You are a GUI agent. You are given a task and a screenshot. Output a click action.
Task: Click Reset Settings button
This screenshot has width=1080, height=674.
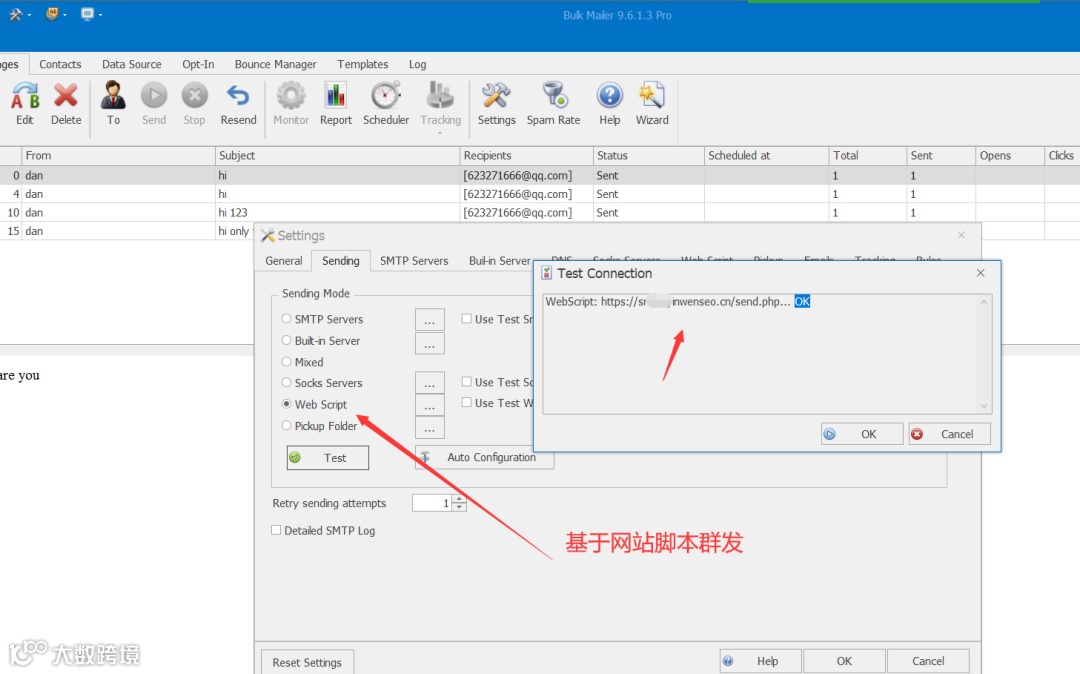coord(307,662)
